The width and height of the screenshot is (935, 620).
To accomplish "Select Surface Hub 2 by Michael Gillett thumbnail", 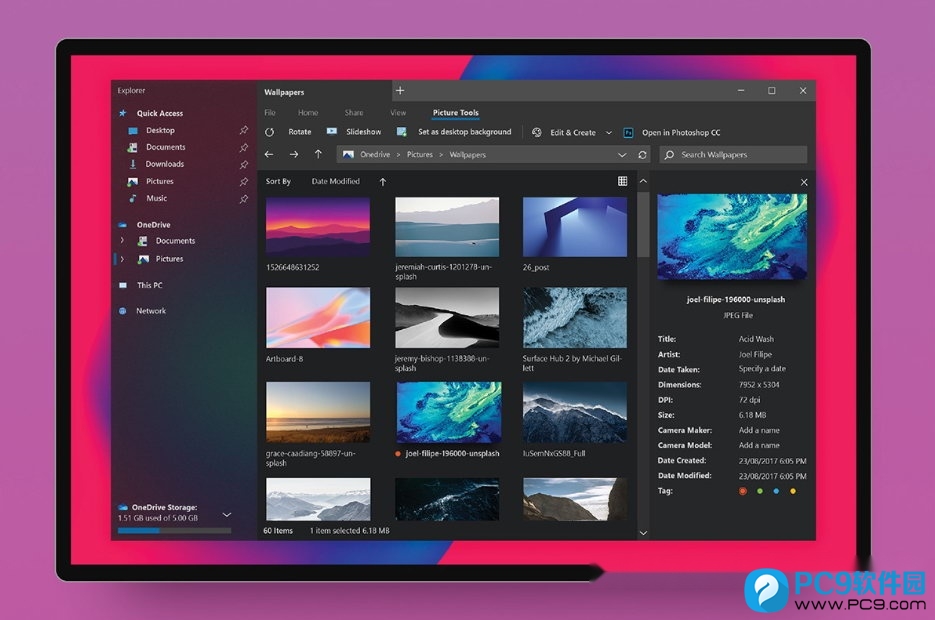I will [x=575, y=318].
